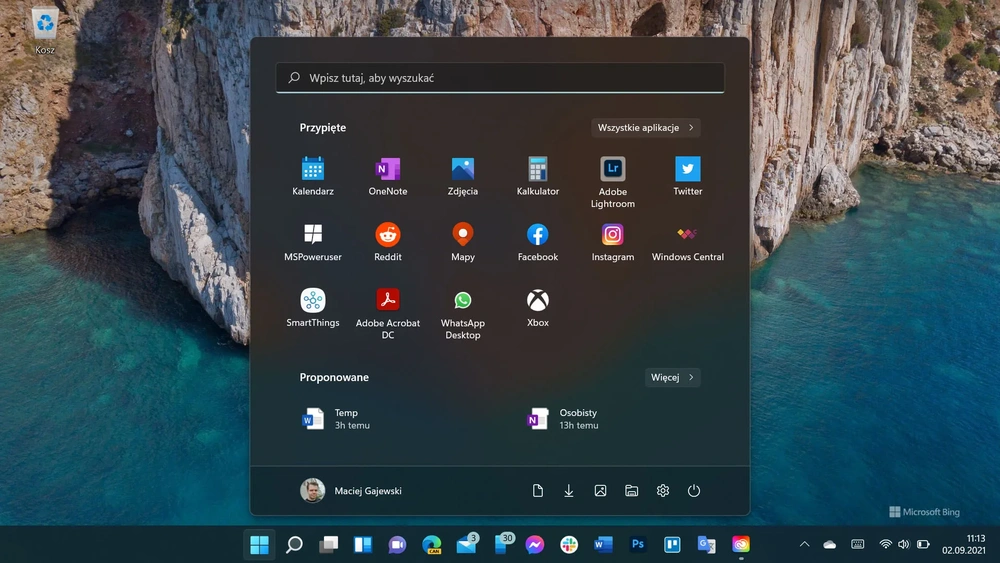Open taskbar Search magnifier
This screenshot has height=563, width=1000.
pos(294,545)
